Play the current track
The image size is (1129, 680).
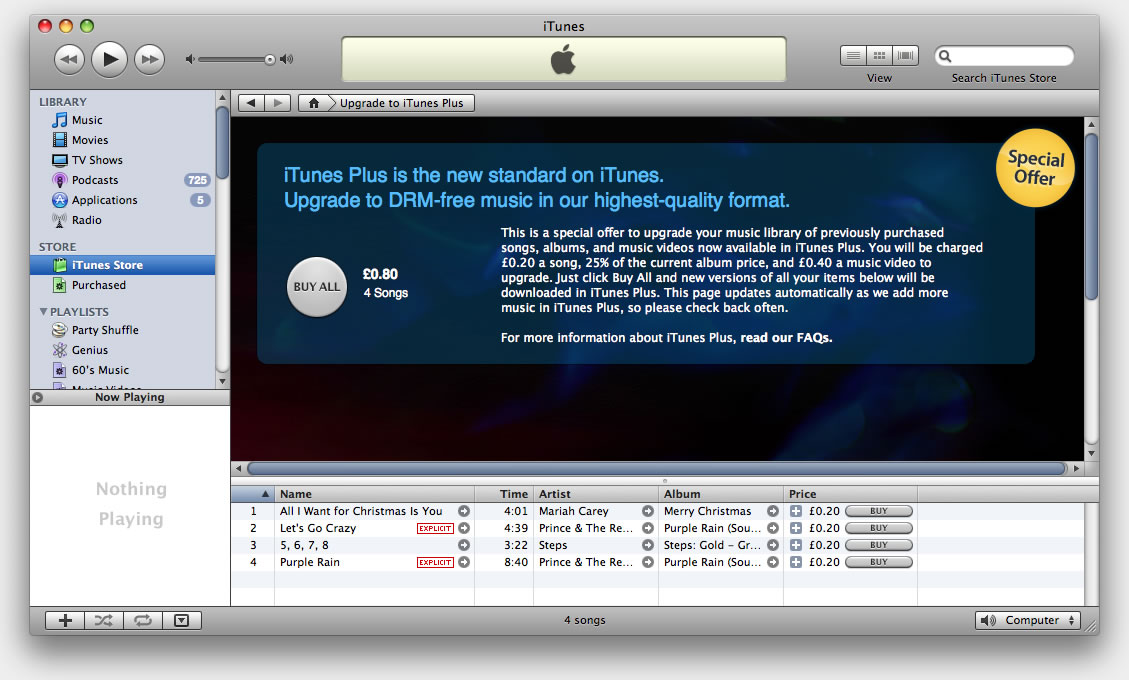[x=109, y=59]
